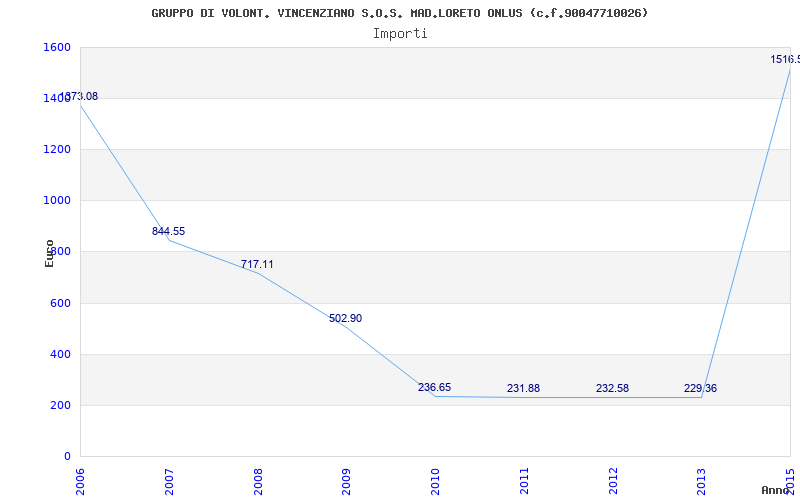
Task: Select the data label 1373.08
Action: (x=79, y=96)
